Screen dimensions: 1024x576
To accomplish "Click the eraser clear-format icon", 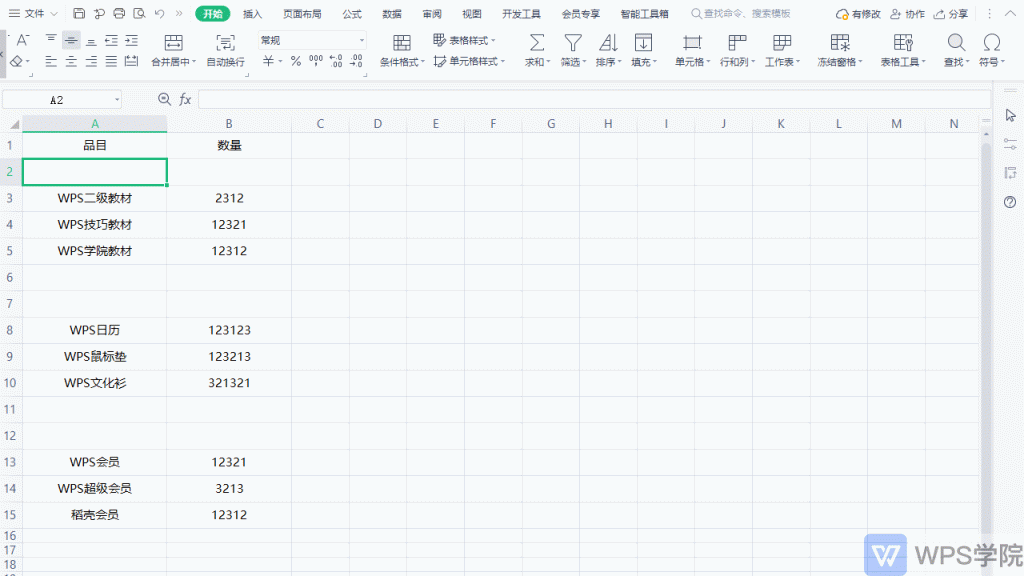I will pos(16,61).
